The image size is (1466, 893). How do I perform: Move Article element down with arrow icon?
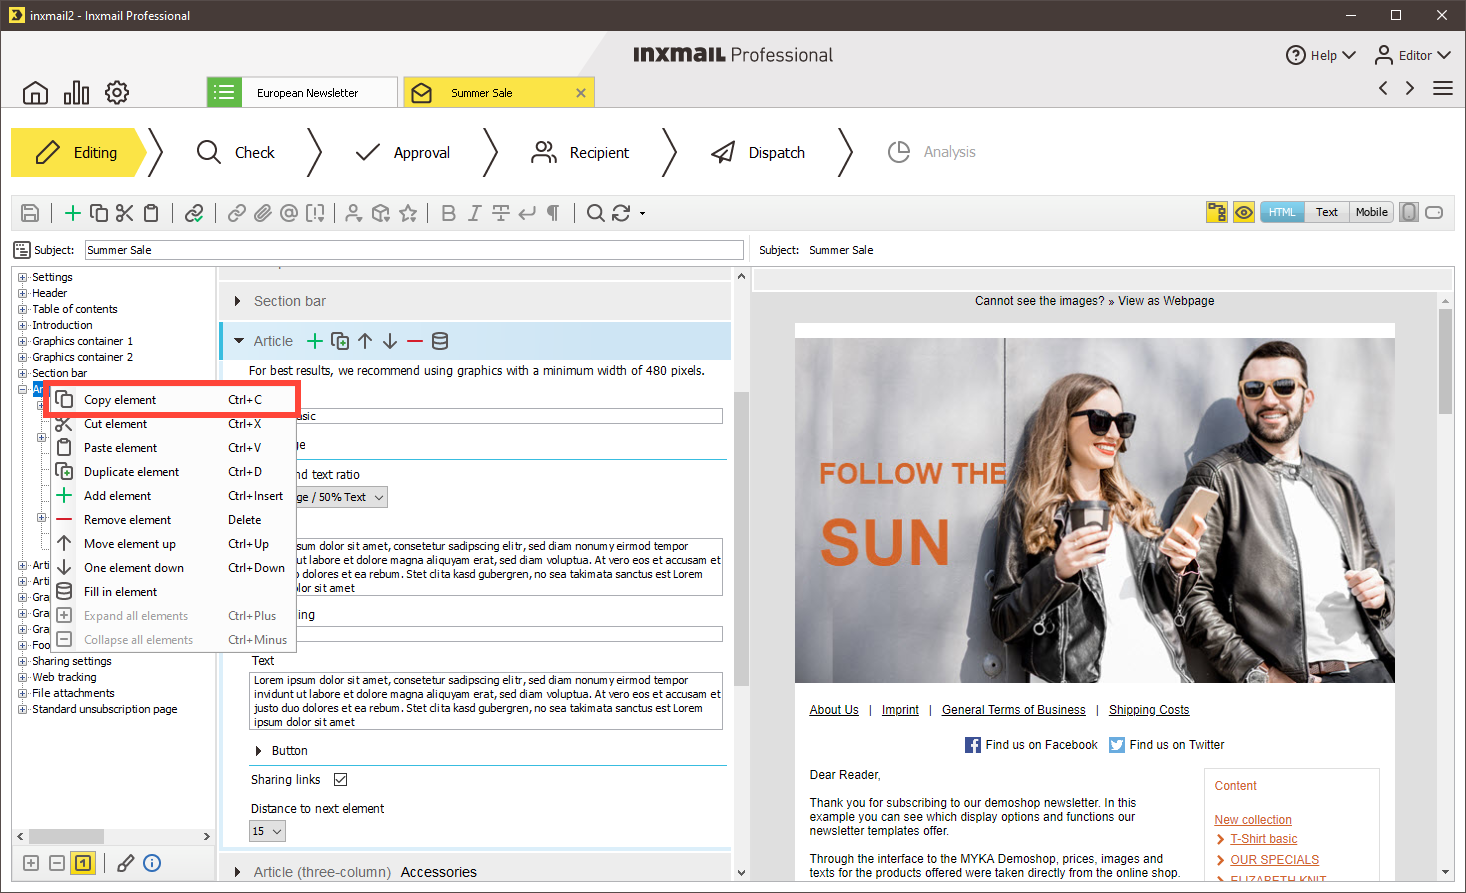coord(390,341)
